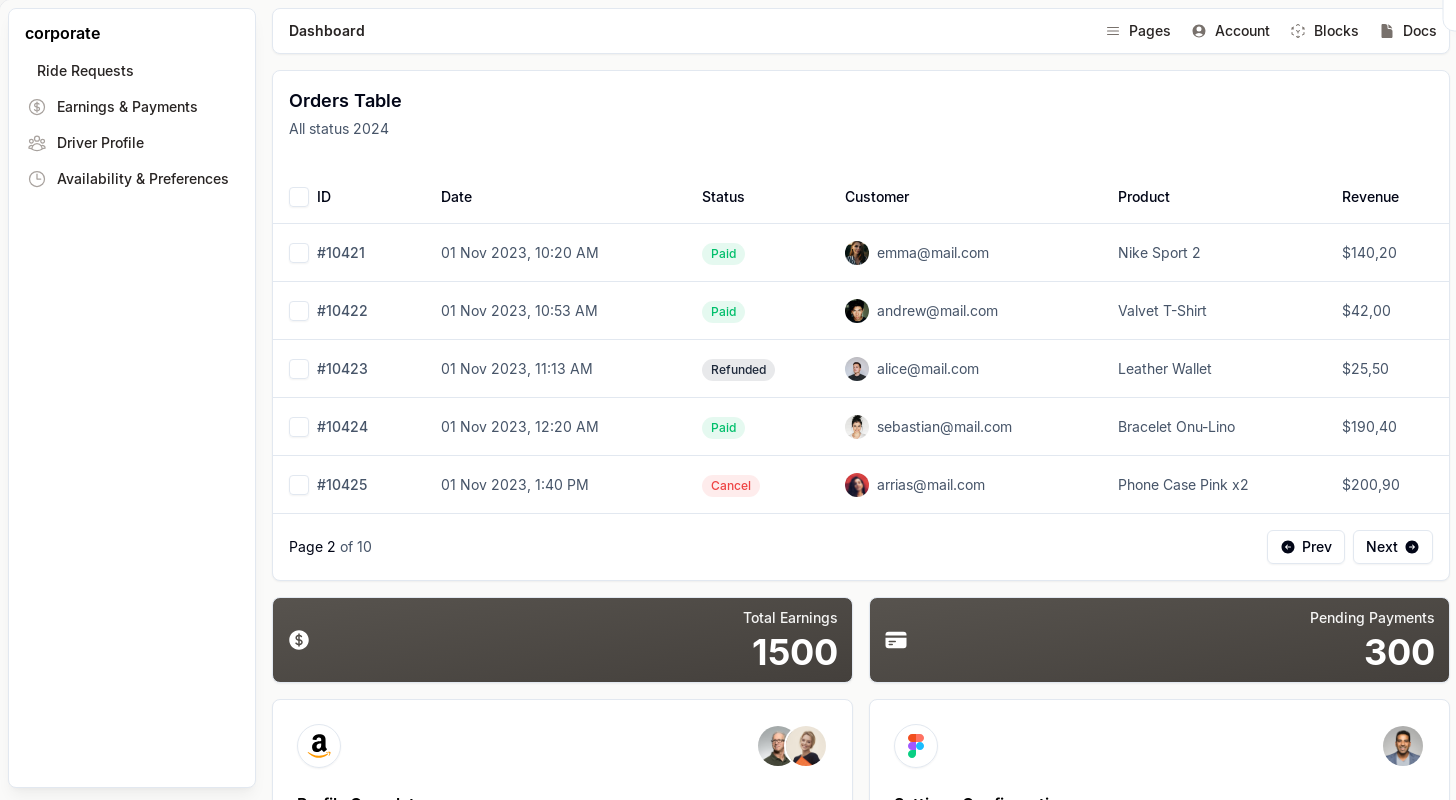Image resolution: width=1456 pixels, height=800 pixels.
Task: Toggle the select-all checkbox in table header
Action: [x=299, y=197]
